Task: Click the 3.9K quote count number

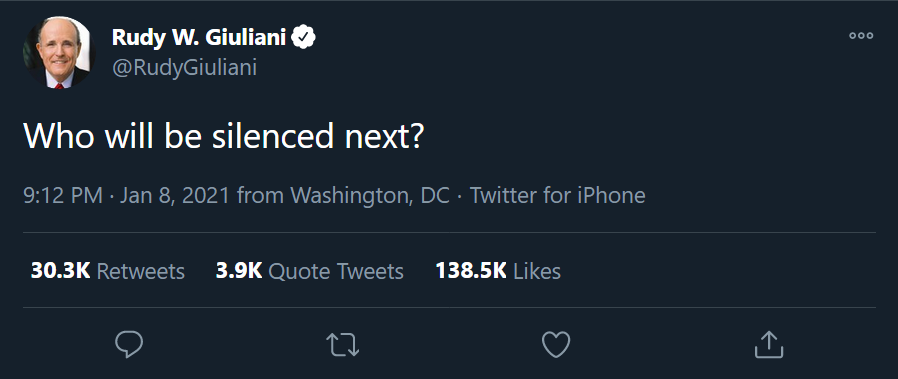Action: [x=239, y=271]
